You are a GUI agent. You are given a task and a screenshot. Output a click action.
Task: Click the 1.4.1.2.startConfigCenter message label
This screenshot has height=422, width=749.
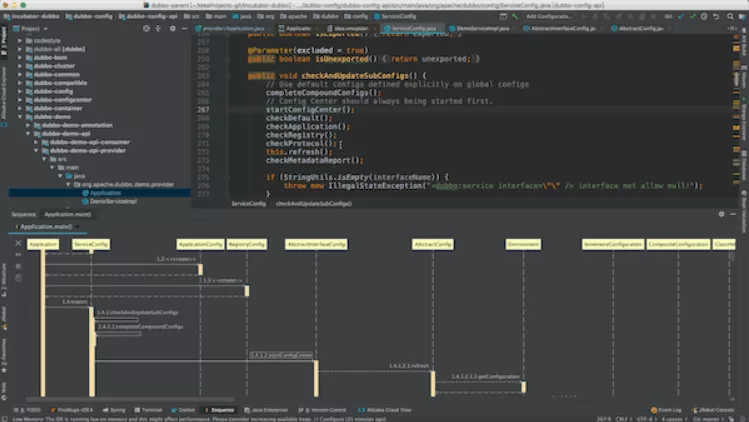[x=281, y=355]
